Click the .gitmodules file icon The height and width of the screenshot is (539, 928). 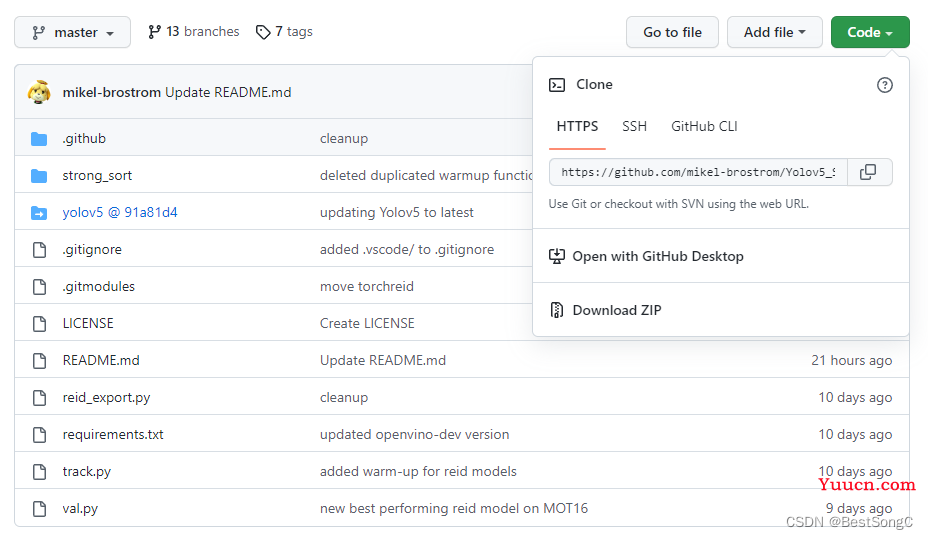39,286
